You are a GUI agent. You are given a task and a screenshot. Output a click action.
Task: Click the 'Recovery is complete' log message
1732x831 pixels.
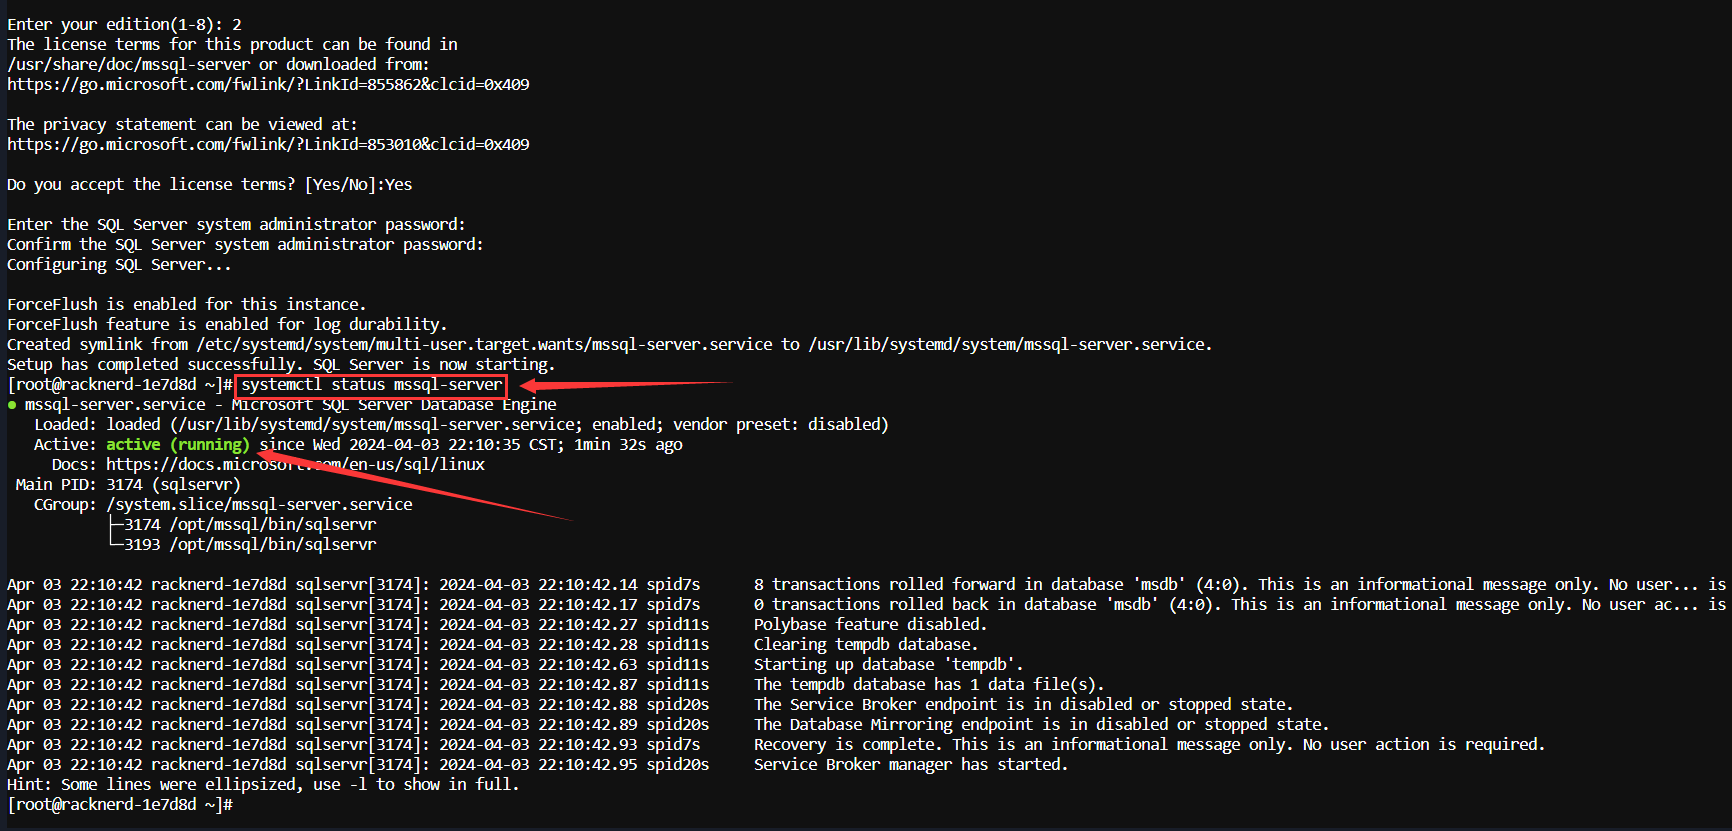tap(1148, 745)
